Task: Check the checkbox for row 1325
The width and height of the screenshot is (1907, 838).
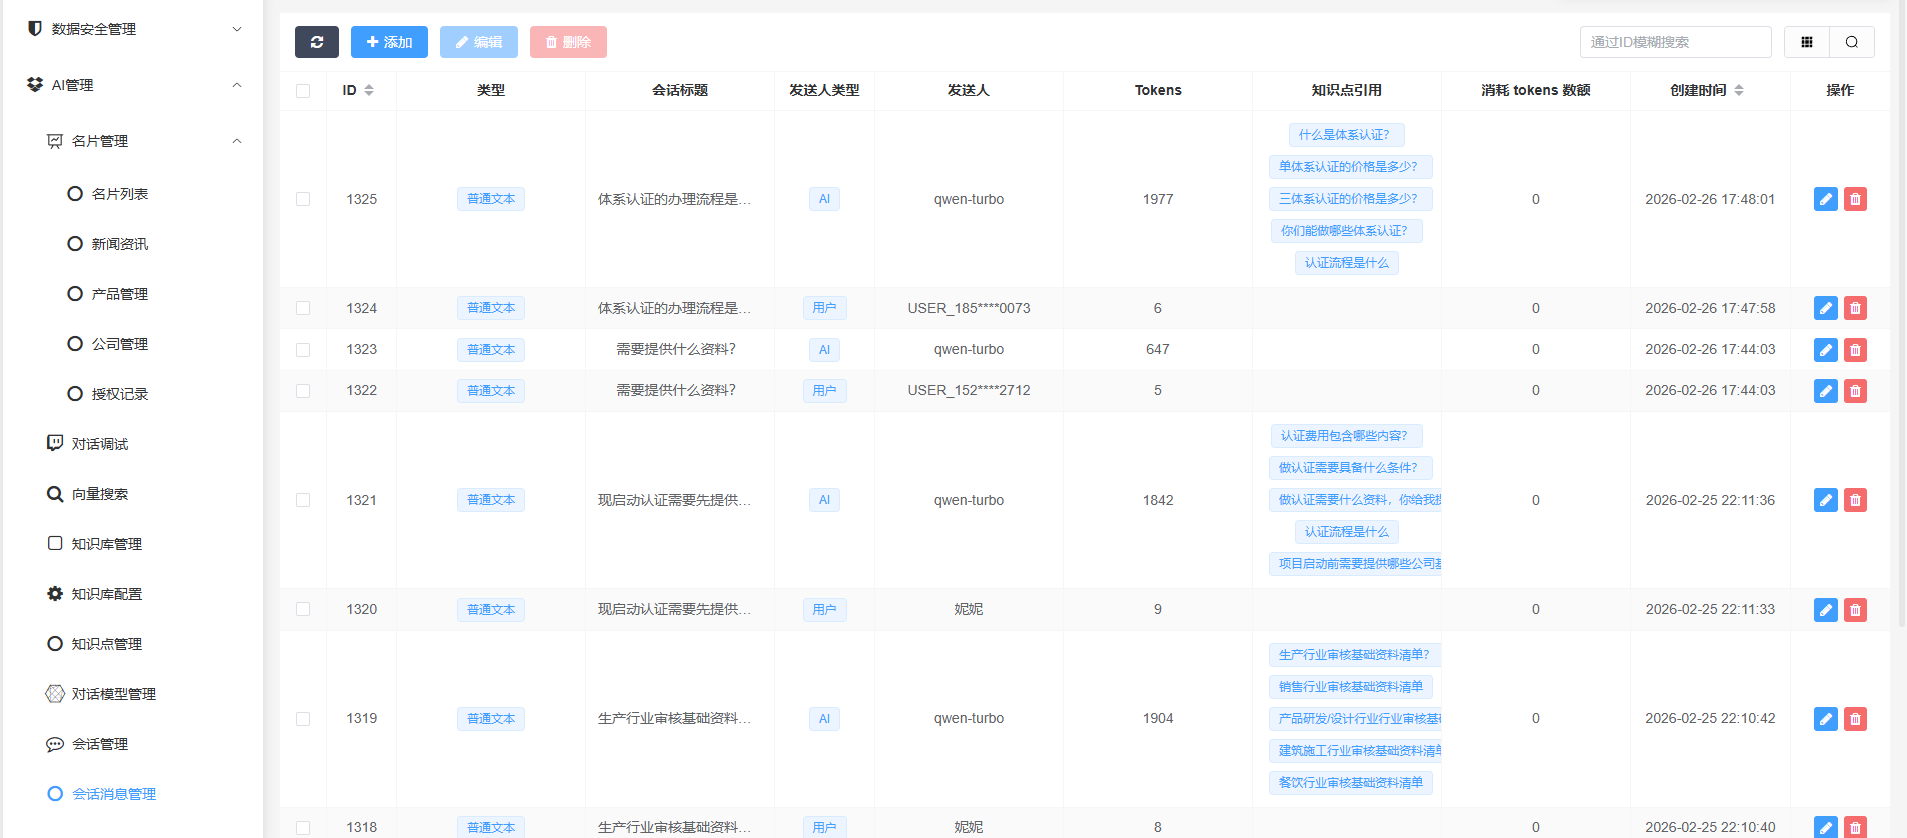Action: (303, 199)
